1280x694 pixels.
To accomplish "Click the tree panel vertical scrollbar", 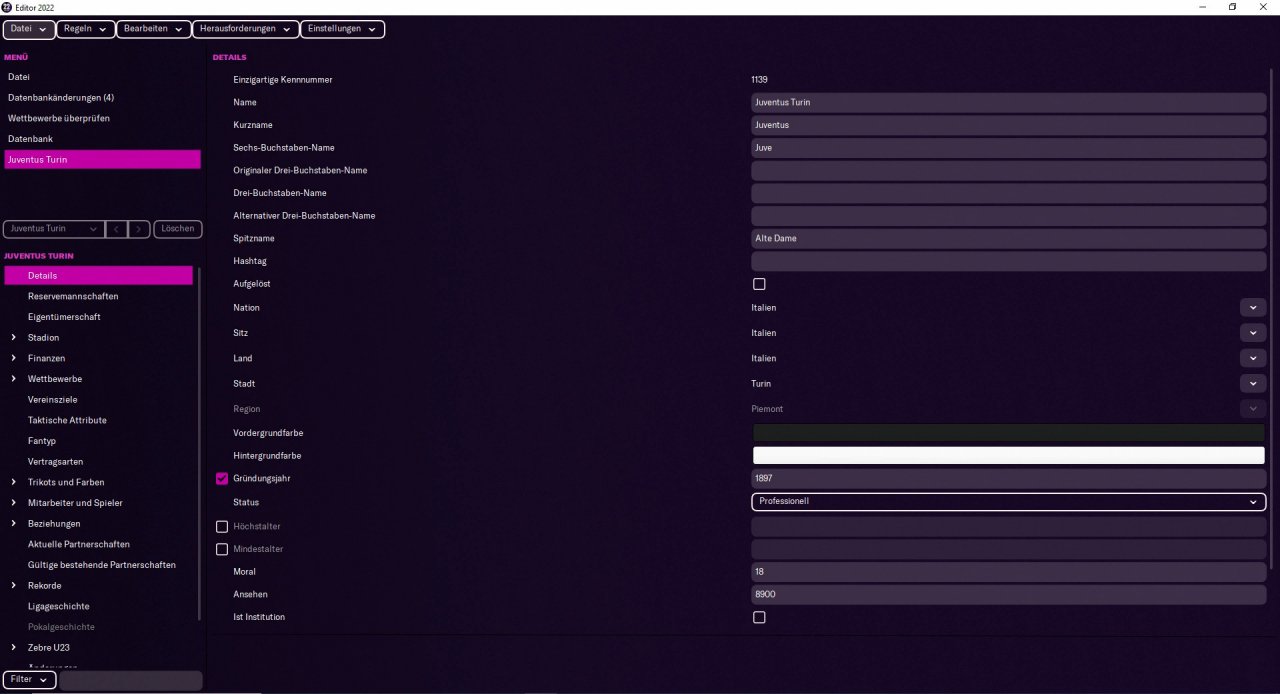I will (x=198, y=445).
